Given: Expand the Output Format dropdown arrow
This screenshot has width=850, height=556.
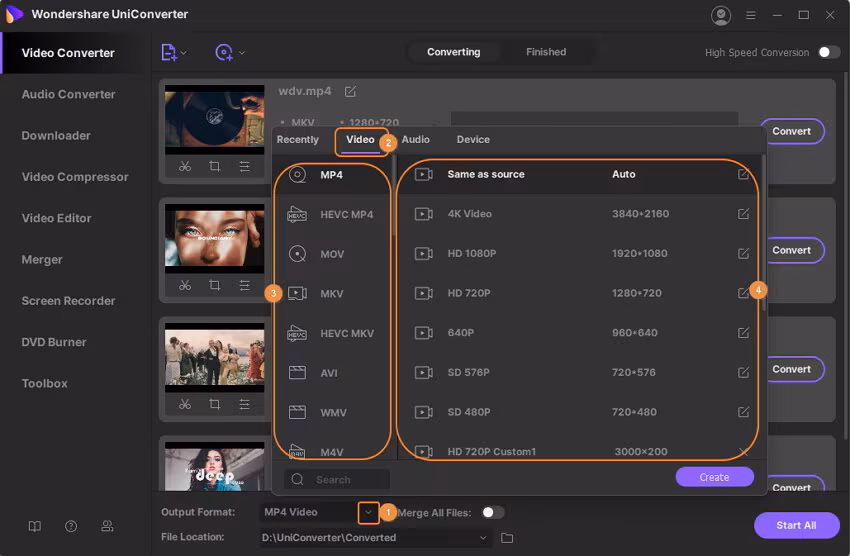Looking at the screenshot, I should [x=369, y=512].
